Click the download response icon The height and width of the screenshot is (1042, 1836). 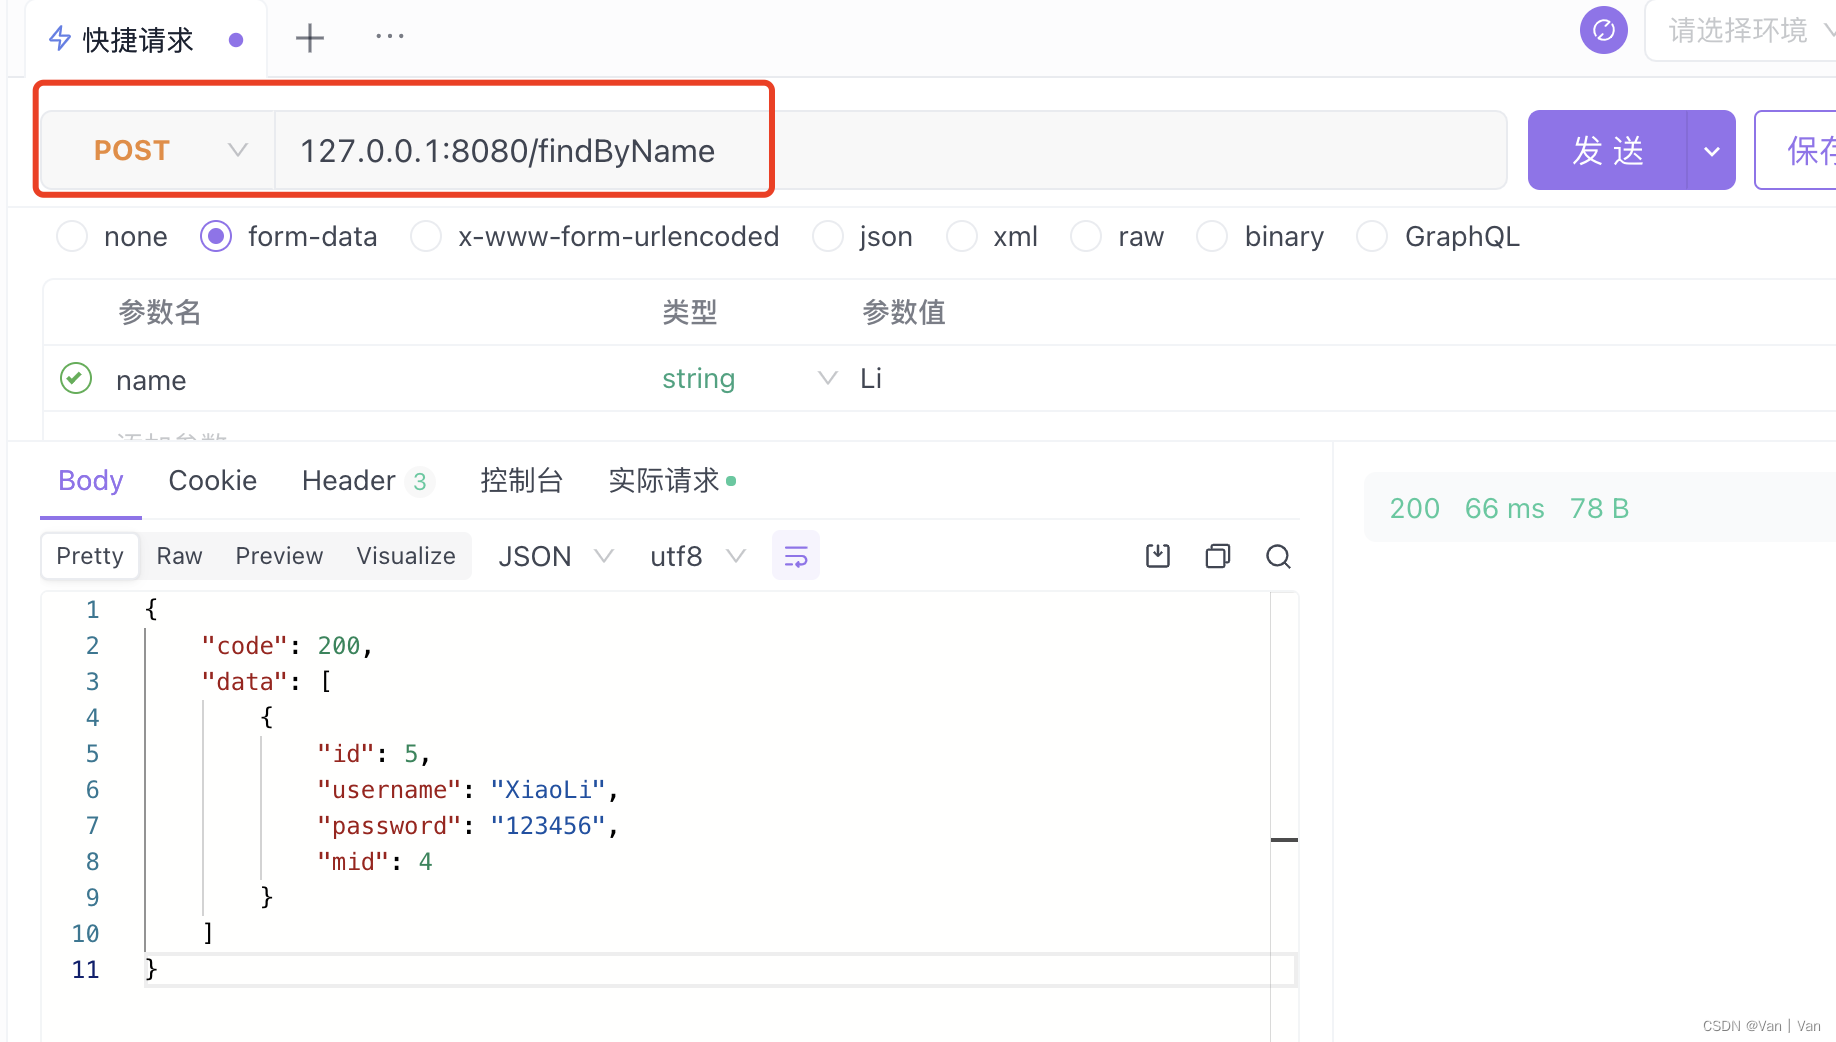pyautogui.click(x=1157, y=556)
